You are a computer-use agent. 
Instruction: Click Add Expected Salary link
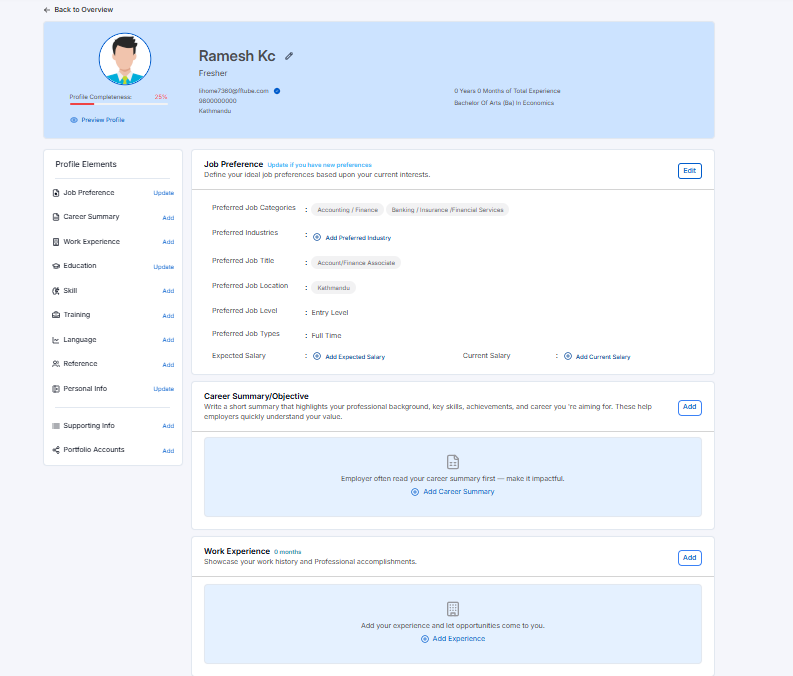349,356
